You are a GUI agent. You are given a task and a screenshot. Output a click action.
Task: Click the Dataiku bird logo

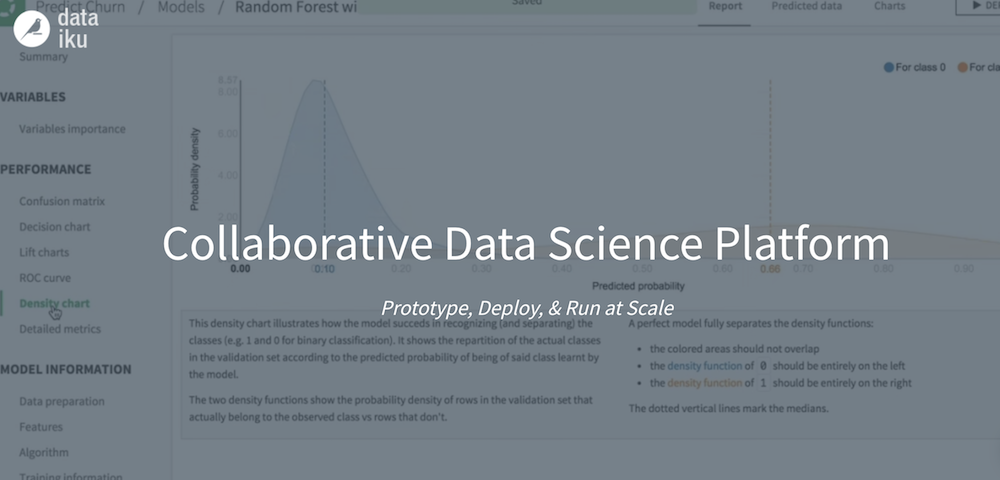(32, 28)
